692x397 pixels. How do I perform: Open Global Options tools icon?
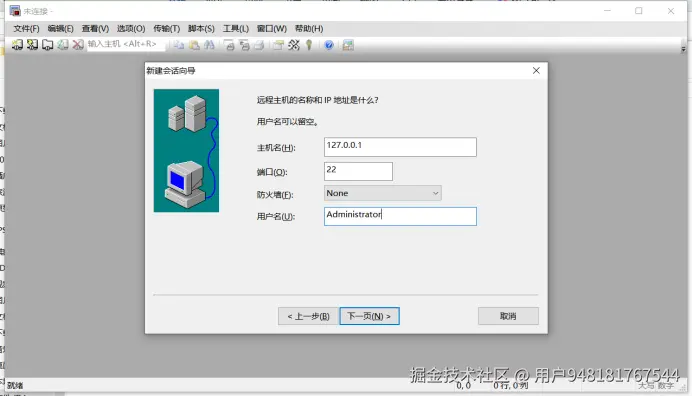coord(293,45)
